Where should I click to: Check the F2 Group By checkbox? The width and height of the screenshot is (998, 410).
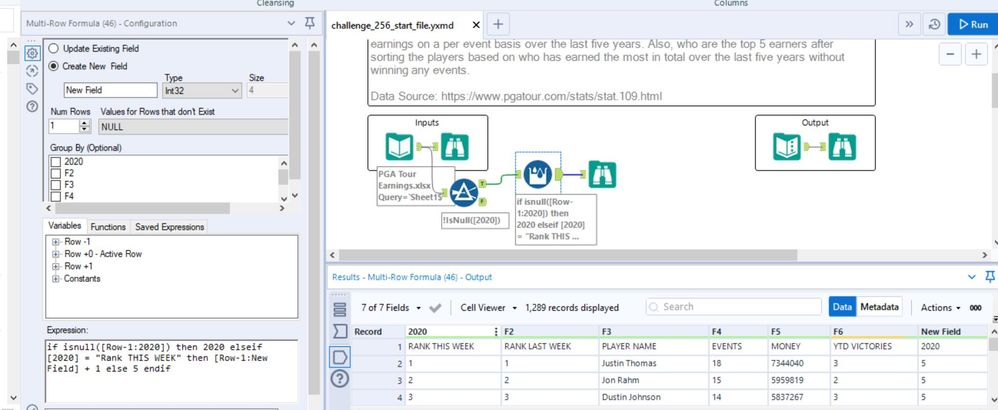pyautogui.click(x=55, y=173)
